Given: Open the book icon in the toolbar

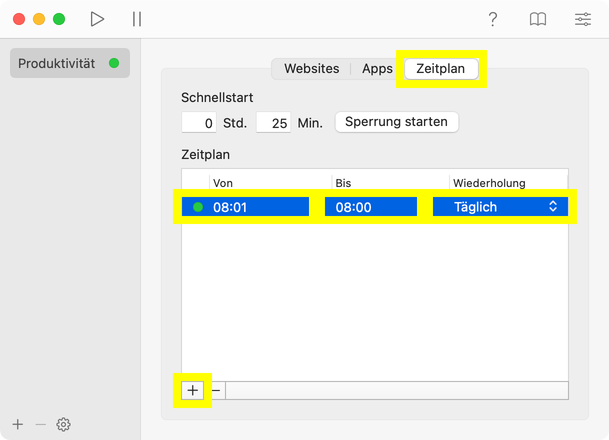Looking at the screenshot, I should pyautogui.click(x=538, y=19).
